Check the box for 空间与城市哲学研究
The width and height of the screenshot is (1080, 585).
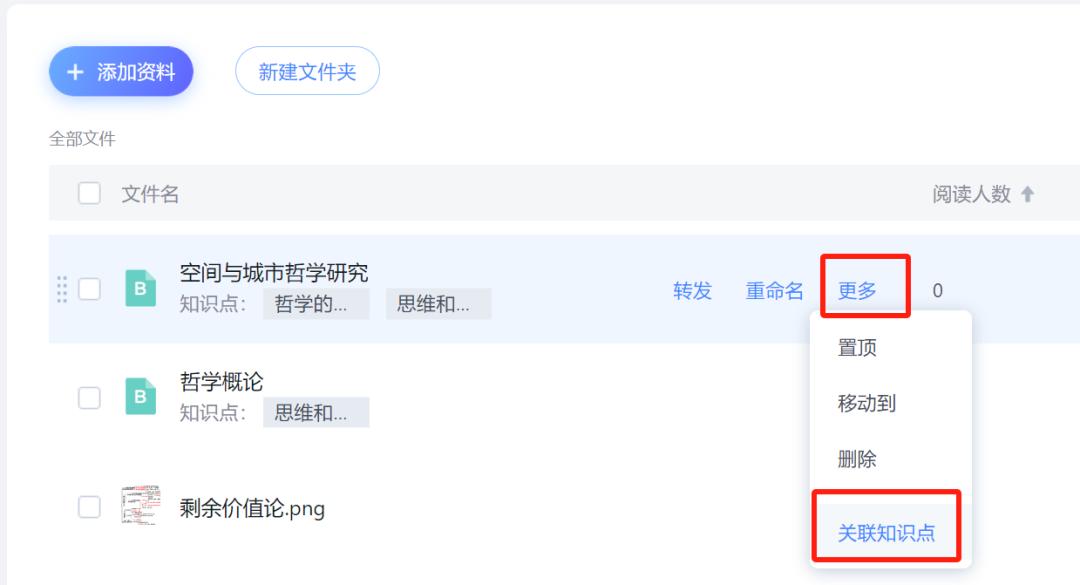90,289
